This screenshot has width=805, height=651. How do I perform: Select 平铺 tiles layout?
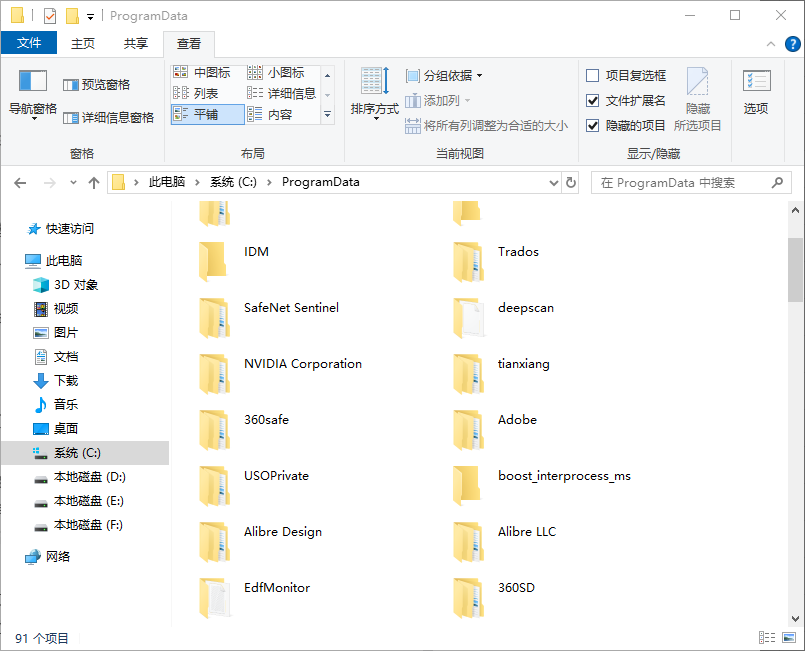[207, 114]
